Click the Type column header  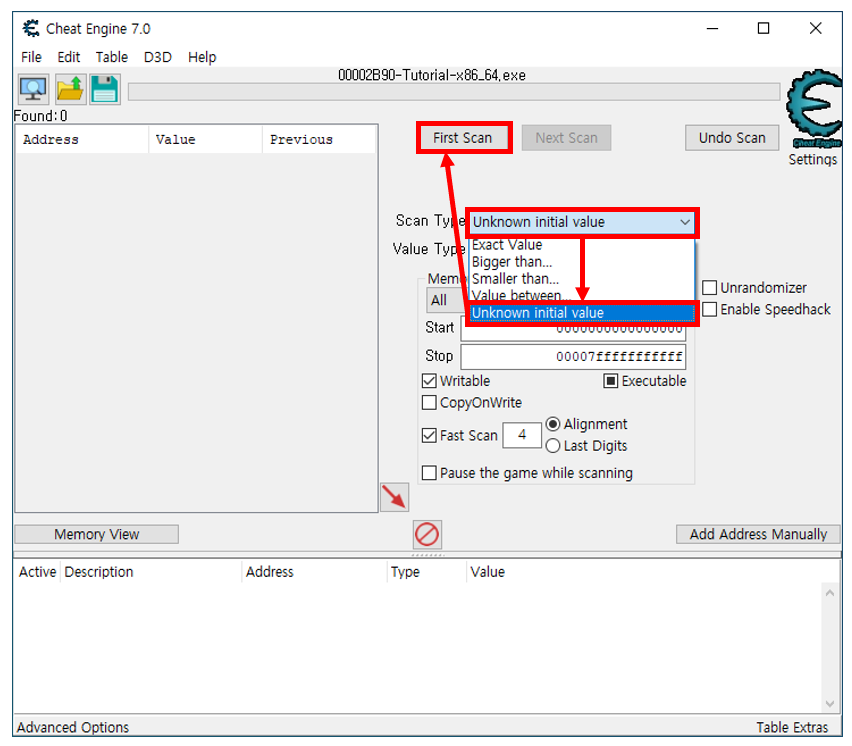point(426,572)
